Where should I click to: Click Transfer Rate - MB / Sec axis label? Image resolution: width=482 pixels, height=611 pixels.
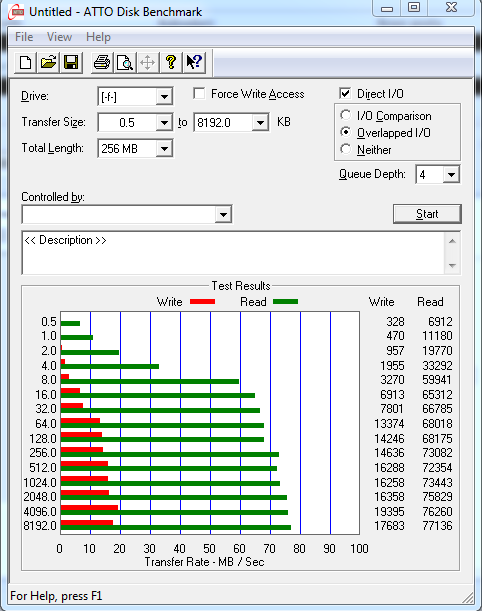tap(205, 562)
